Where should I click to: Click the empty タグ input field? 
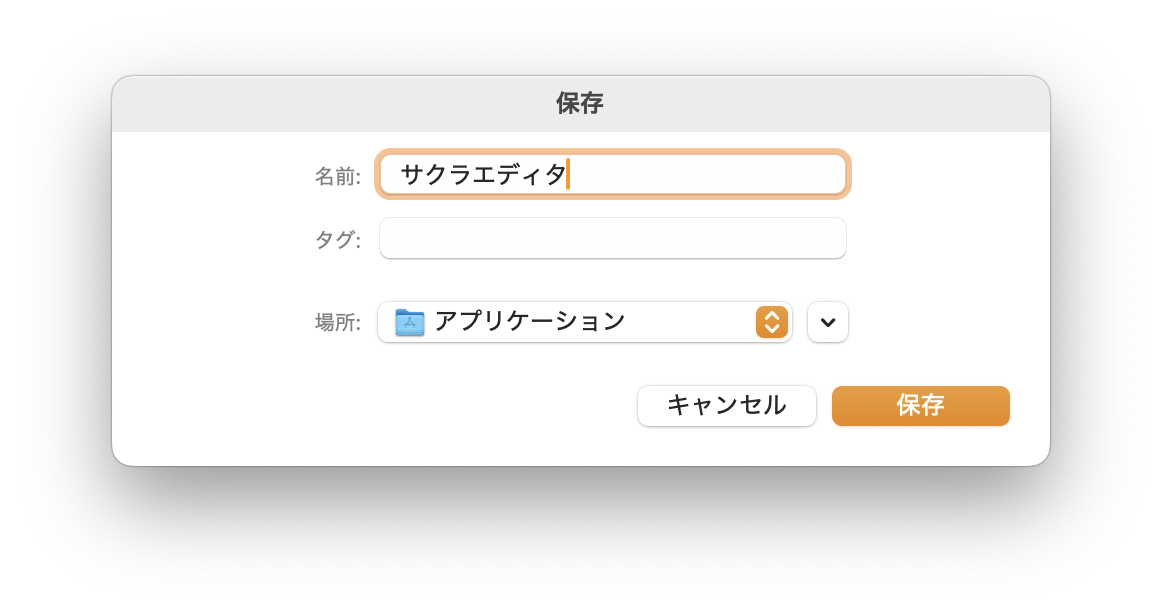(x=612, y=237)
